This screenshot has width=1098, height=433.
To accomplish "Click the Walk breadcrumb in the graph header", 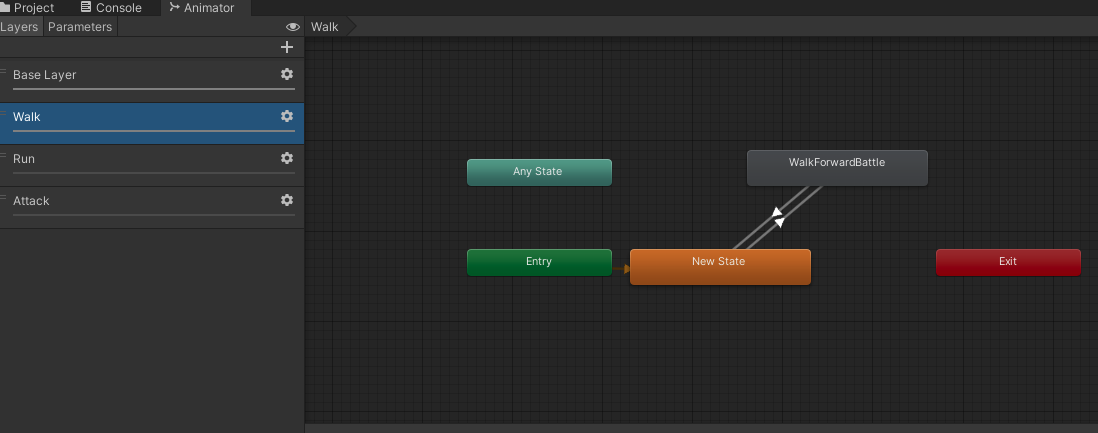I will click(x=325, y=27).
